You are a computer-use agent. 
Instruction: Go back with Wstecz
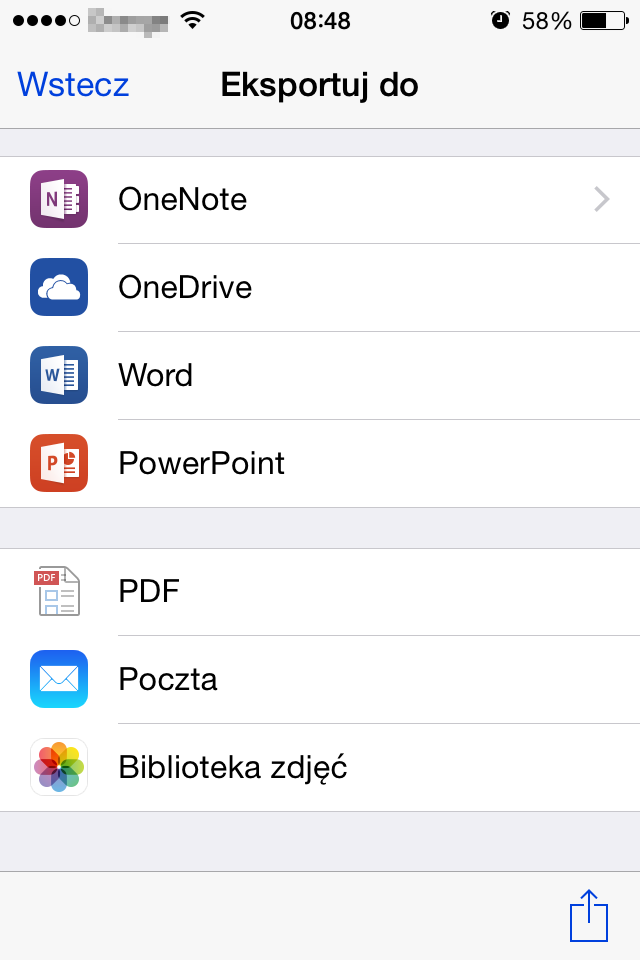click(73, 84)
